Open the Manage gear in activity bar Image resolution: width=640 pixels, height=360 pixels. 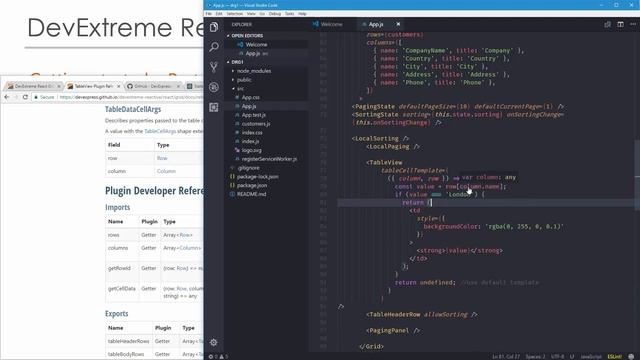(x=213, y=342)
